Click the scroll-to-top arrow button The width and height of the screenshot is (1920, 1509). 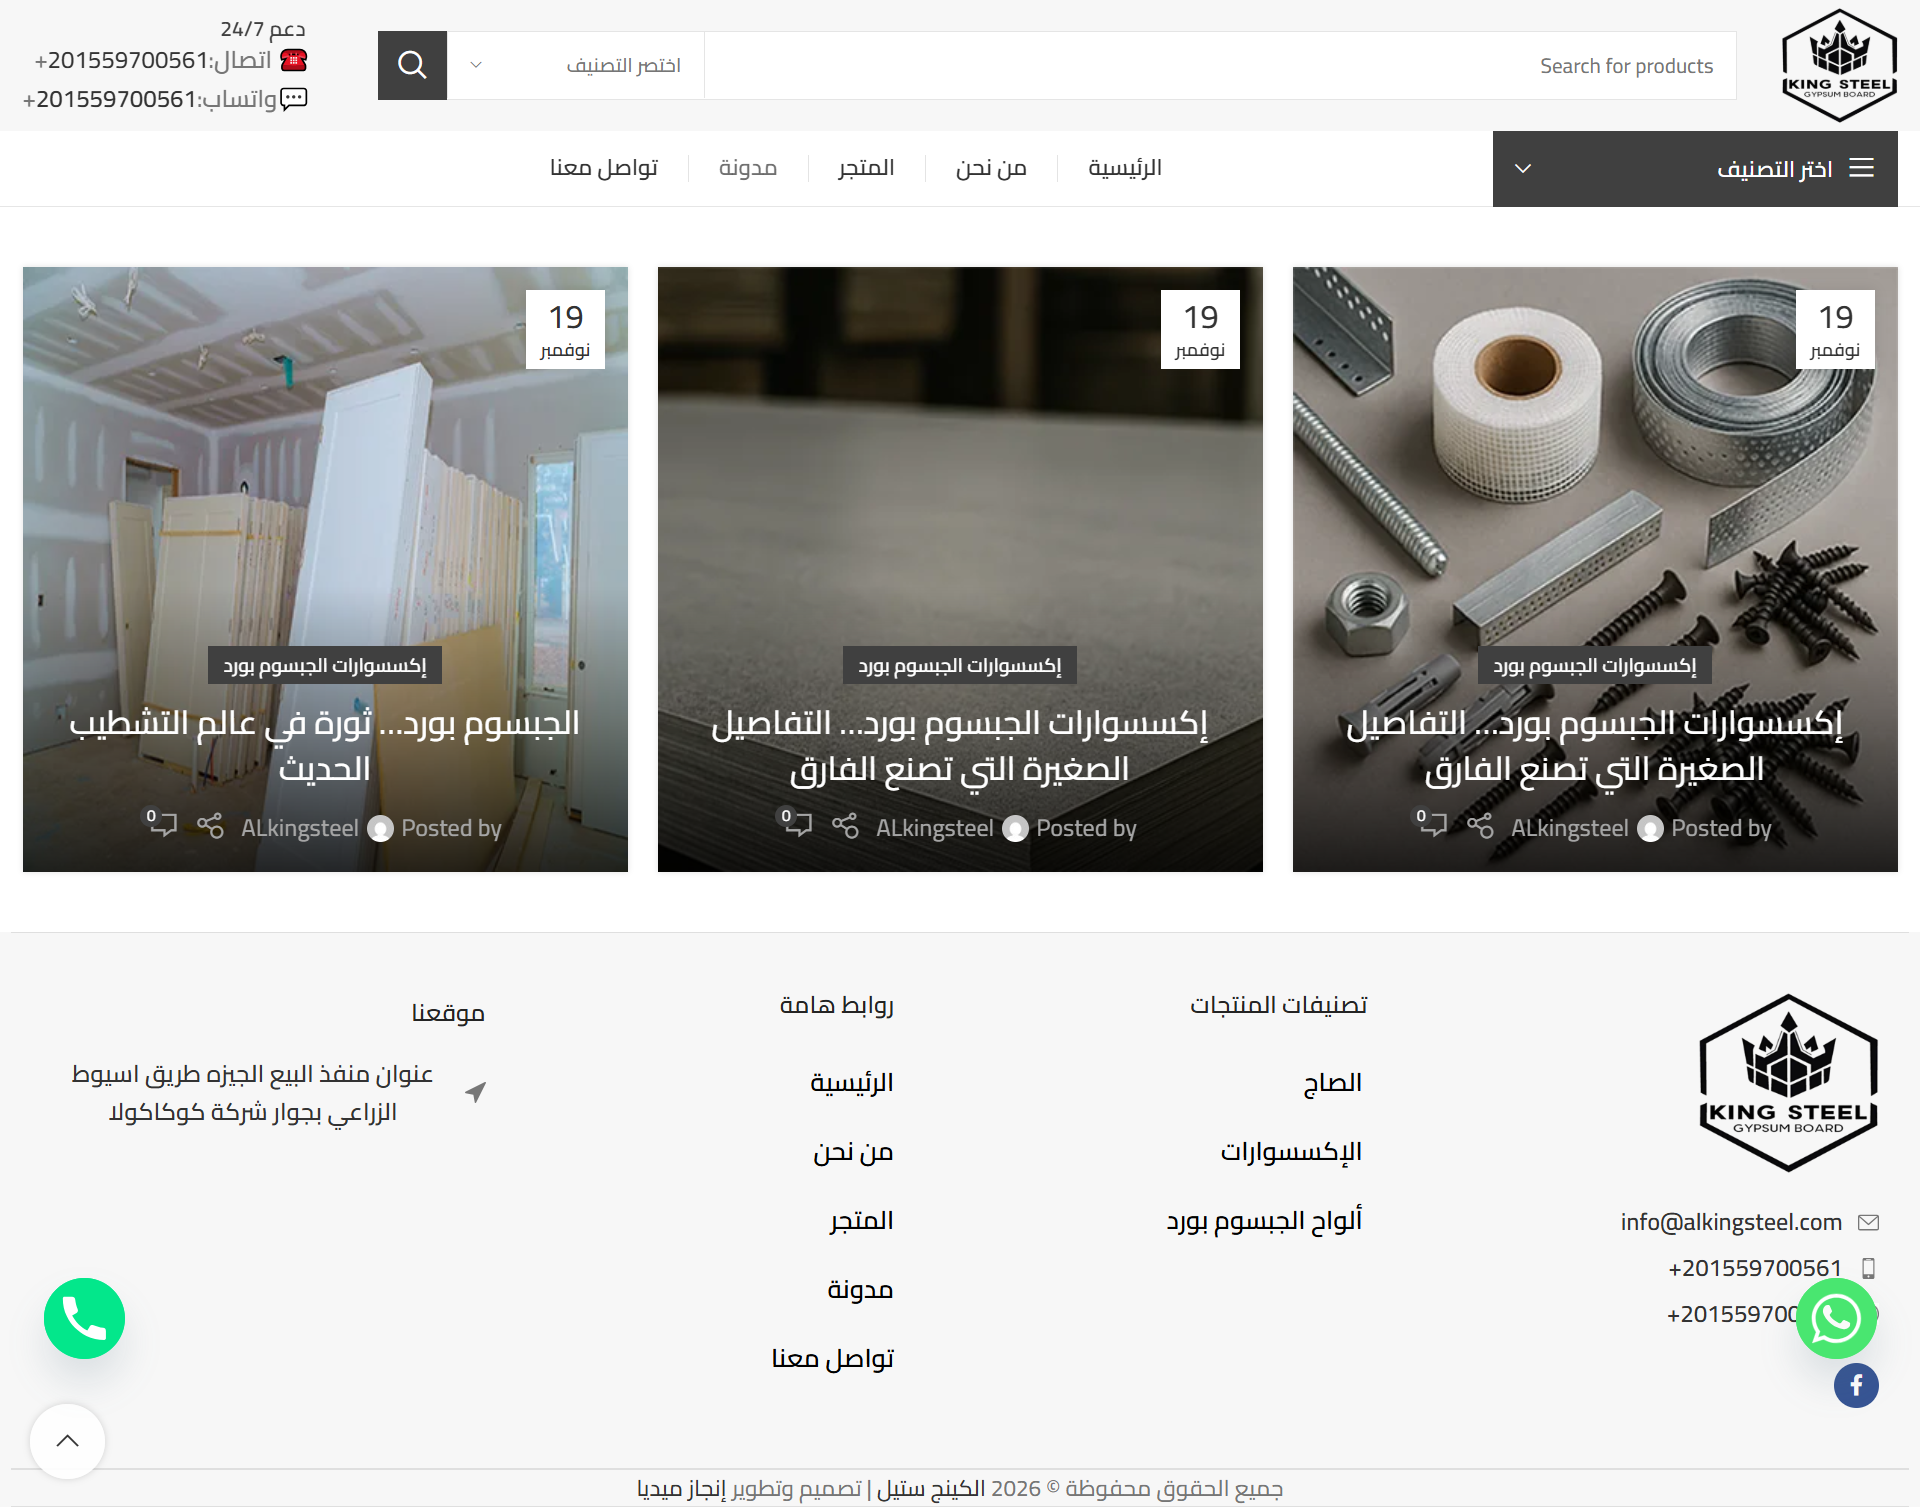tap(67, 1441)
